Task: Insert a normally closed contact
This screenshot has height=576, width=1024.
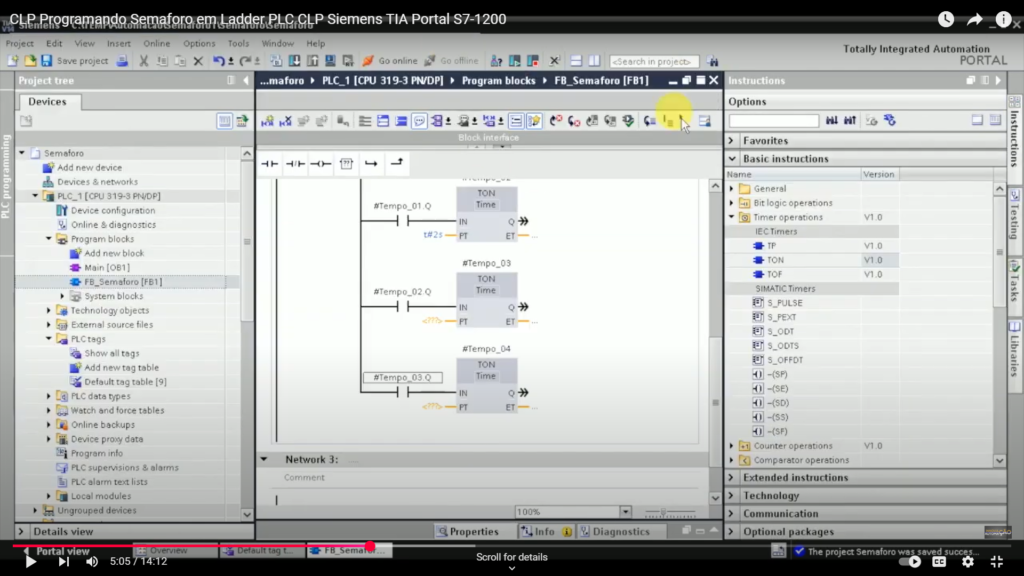Action: click(295, 164)
